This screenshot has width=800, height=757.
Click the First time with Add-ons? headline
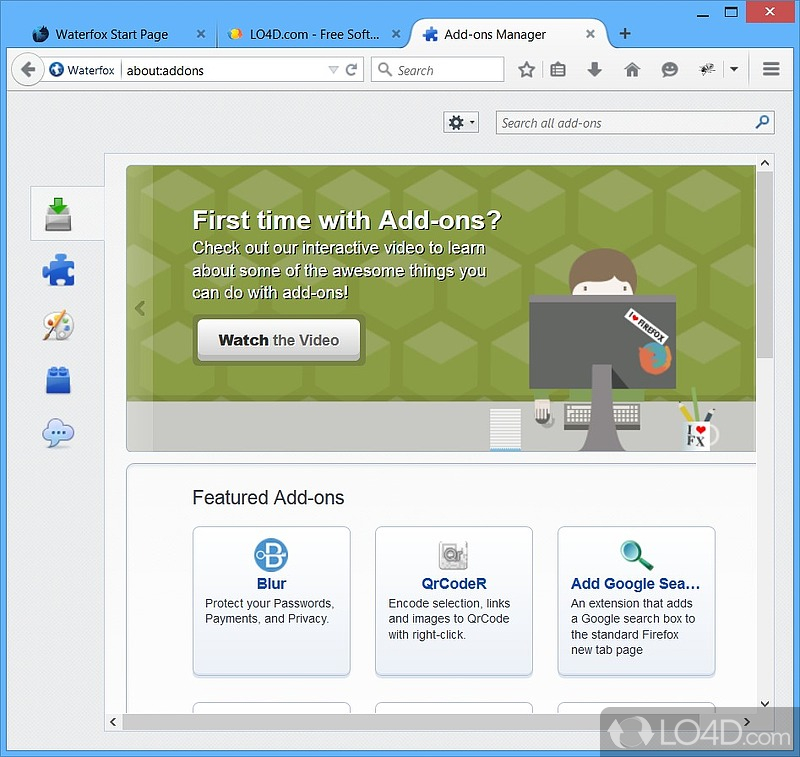click(x=347, y=220)
